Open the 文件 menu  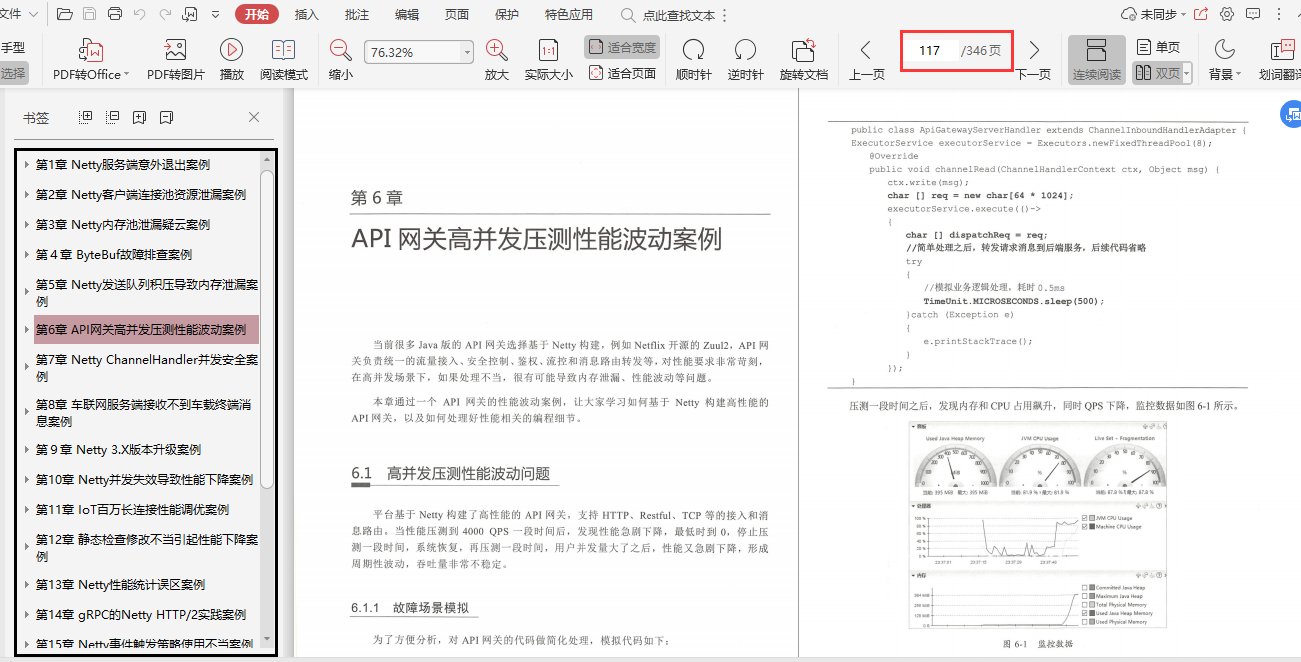pyautogui.click(x=19, y=15)
